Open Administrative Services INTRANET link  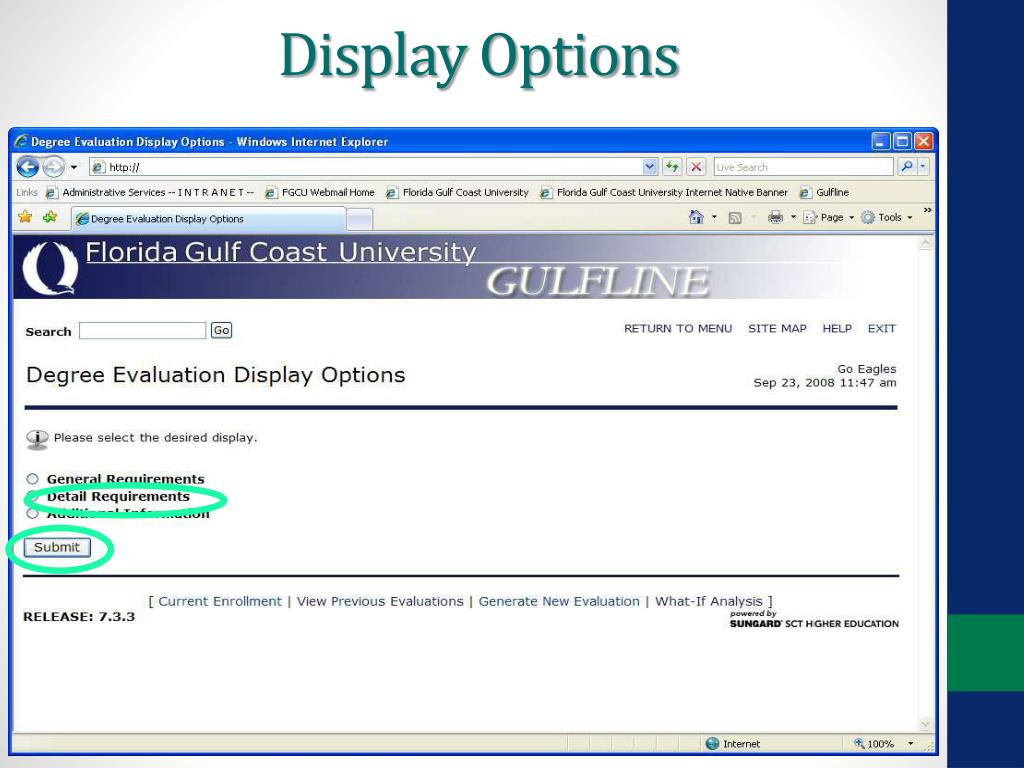click(150, 193)
